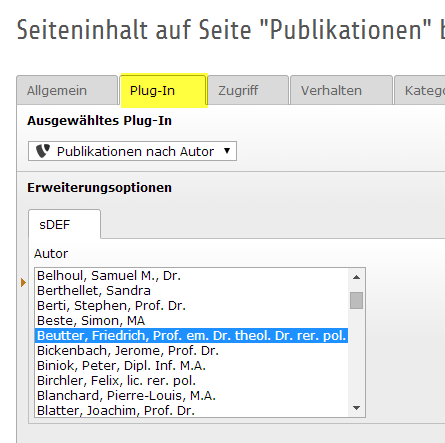Click the author list scrollbar thumb

(356, 301)
